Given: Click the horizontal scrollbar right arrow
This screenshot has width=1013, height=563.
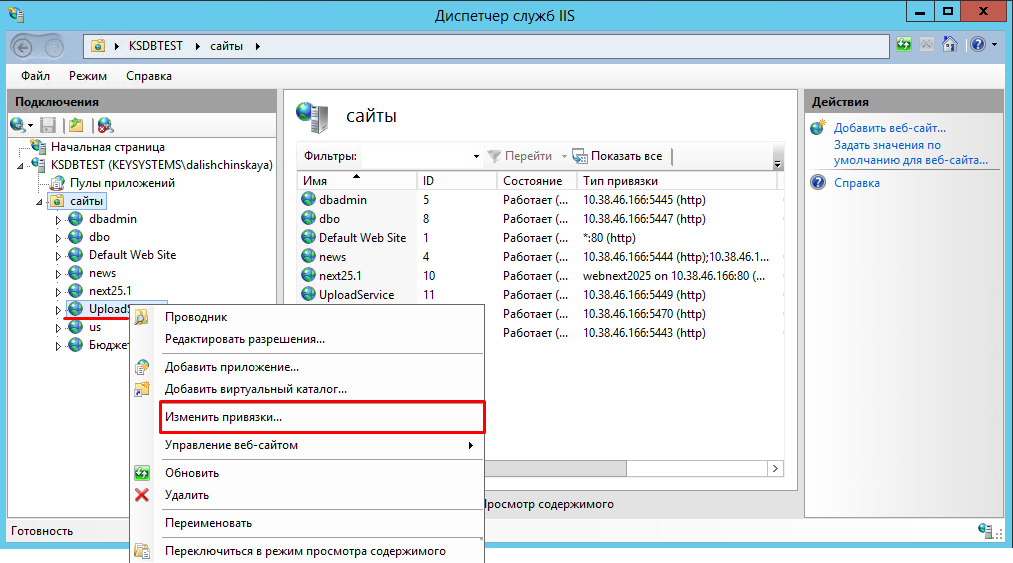Looking at the screenshot, I should tap(775, 469).
